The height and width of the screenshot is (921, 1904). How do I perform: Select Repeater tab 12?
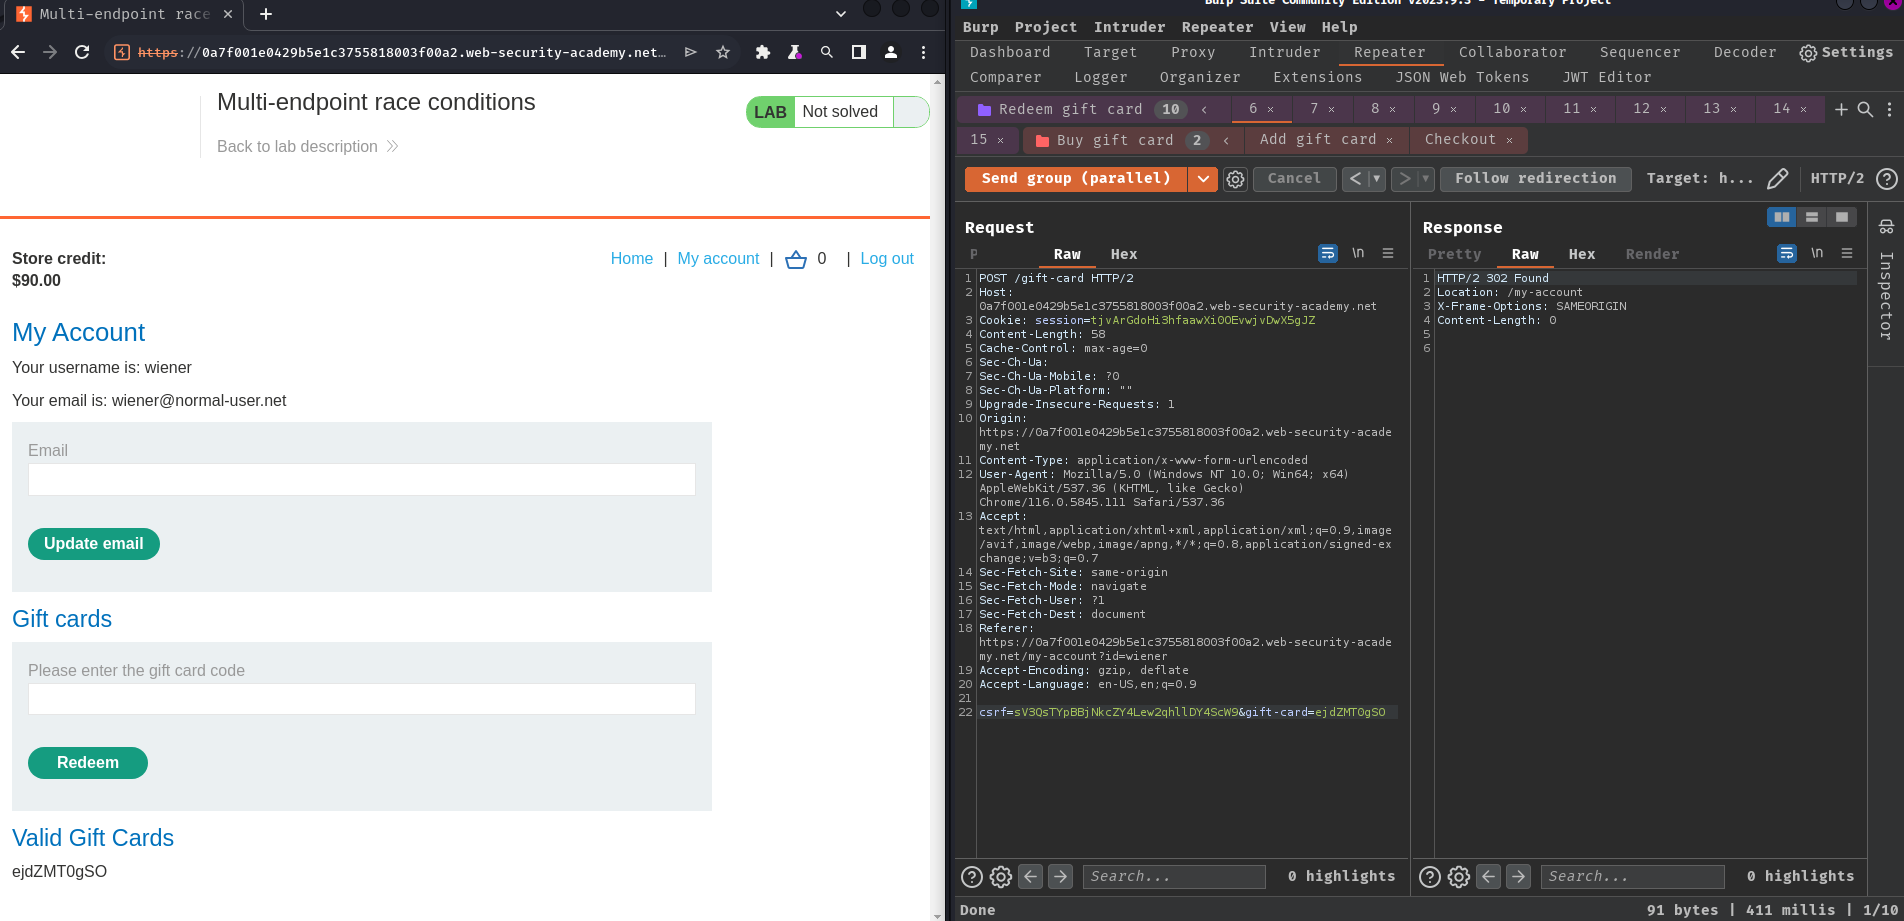coord(1641,109)
